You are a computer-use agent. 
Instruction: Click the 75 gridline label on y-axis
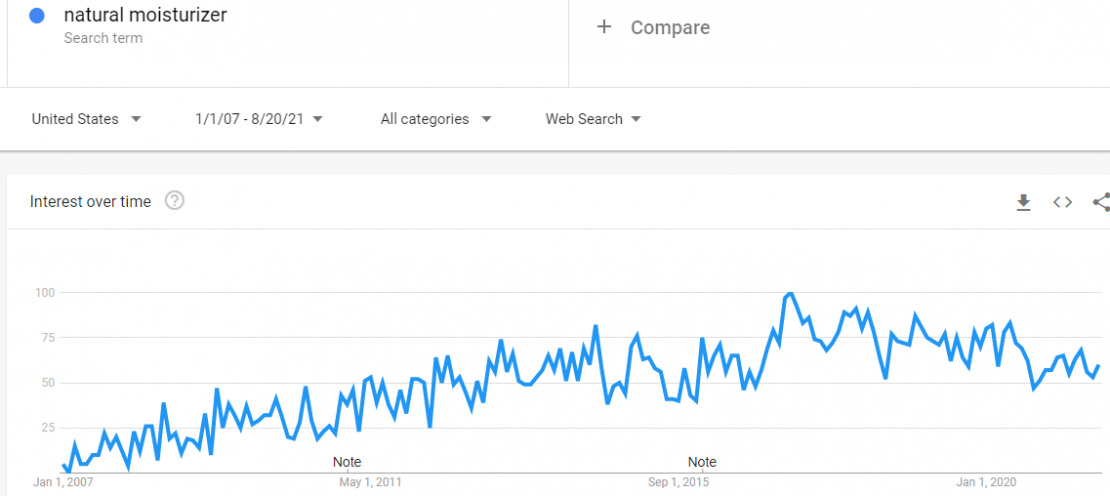[48, 338]
